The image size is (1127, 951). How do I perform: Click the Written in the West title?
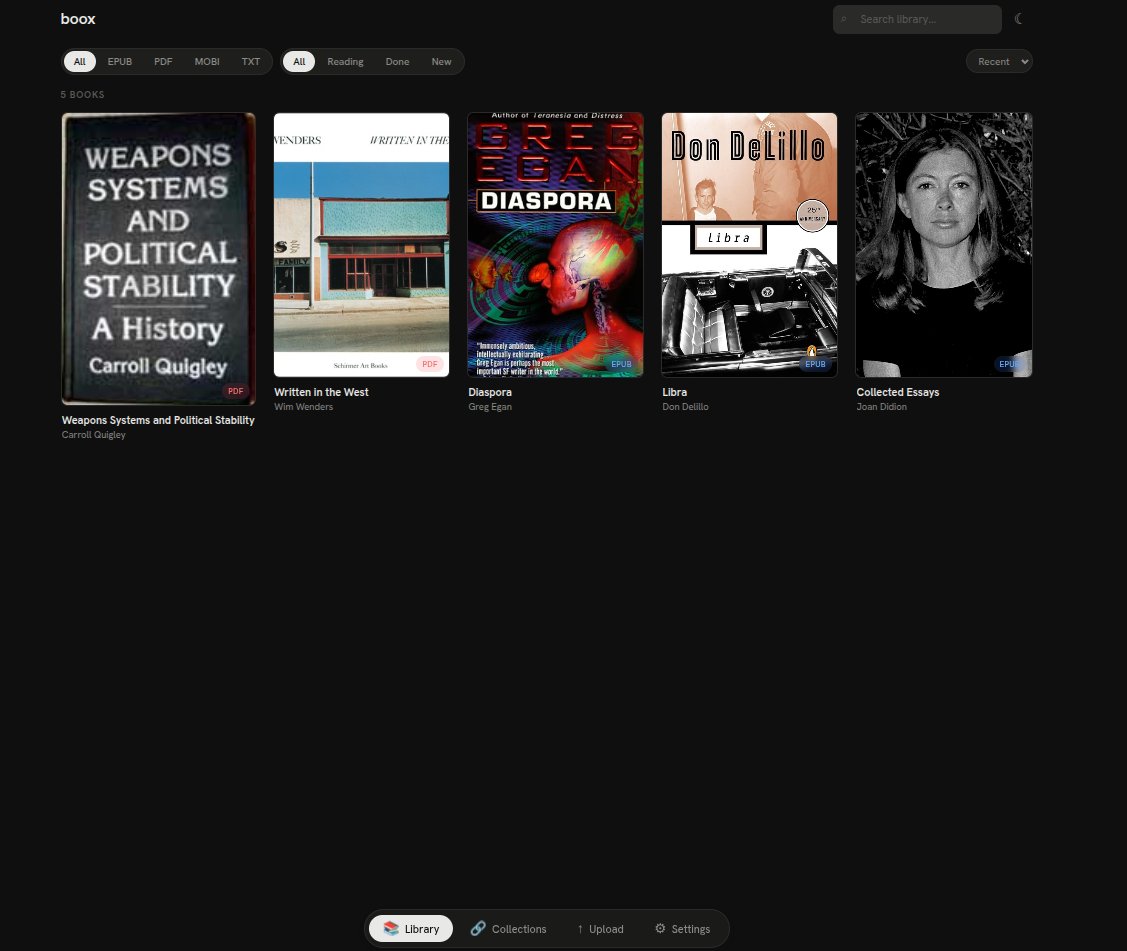[321, 392]
